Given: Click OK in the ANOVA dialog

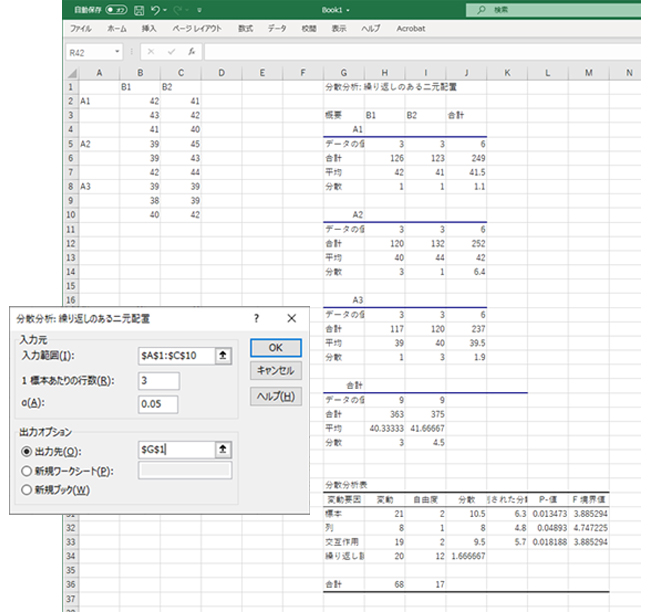Looking at the screenshot, I should tap(276, 348).
